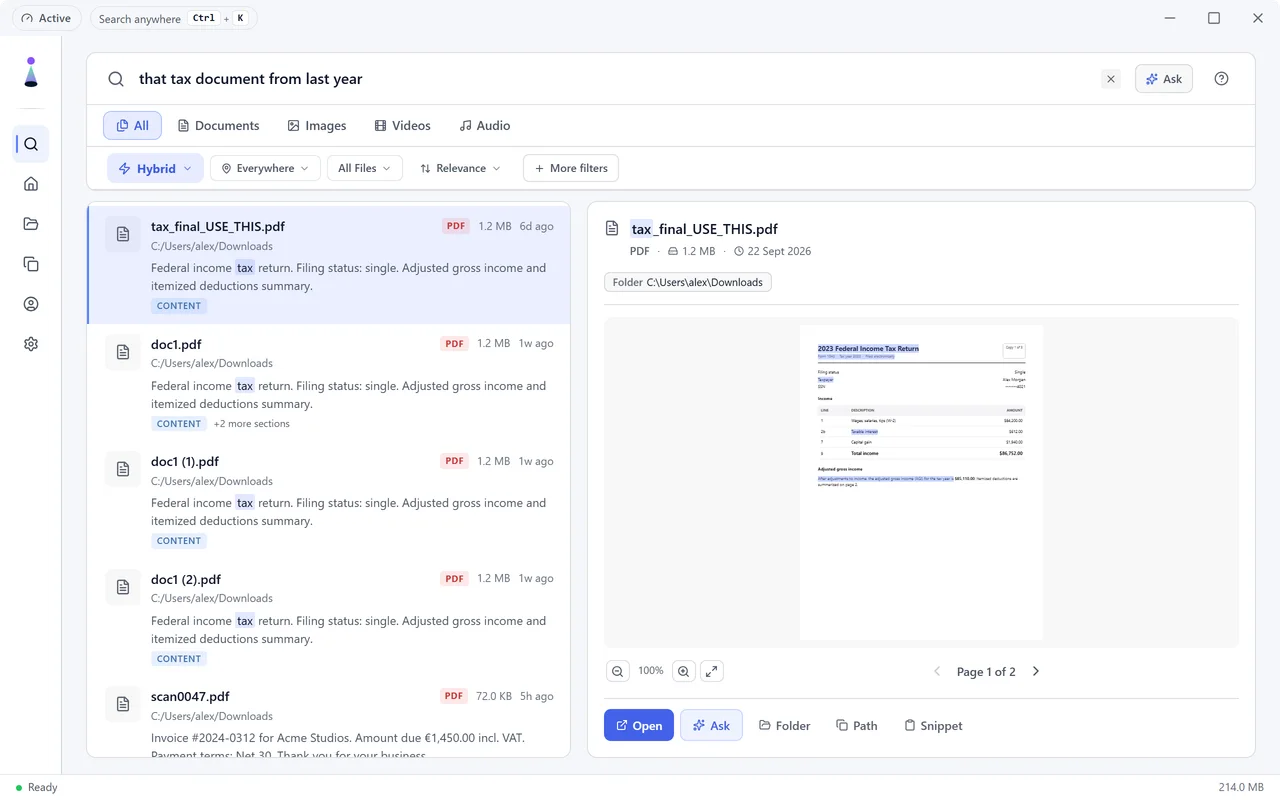Click the tax return page thumbnail preview
1280x800 pixels.
click(x=921, y=482)
